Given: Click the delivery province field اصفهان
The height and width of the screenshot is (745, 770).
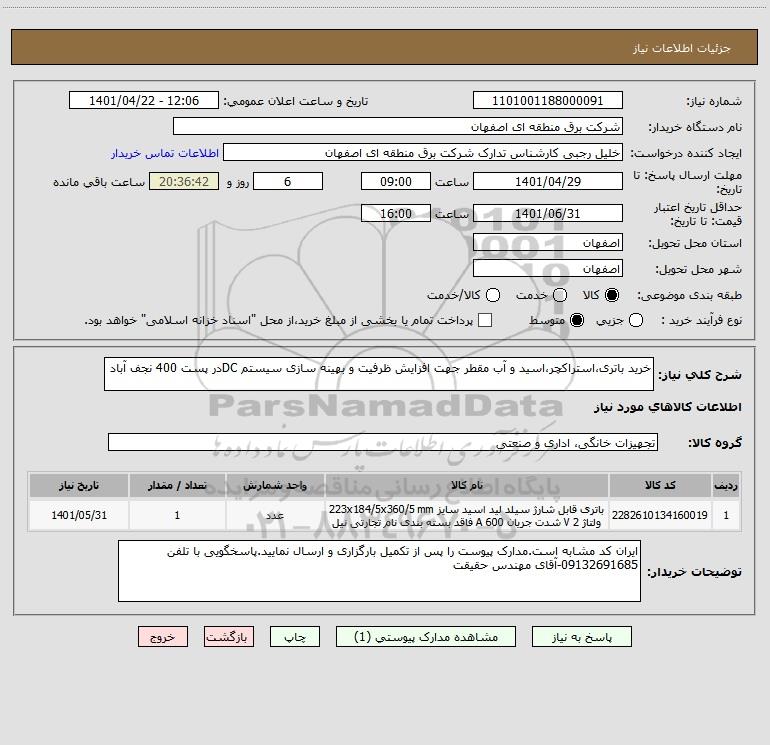Looking at the screenshot, I should click(548, 243).
